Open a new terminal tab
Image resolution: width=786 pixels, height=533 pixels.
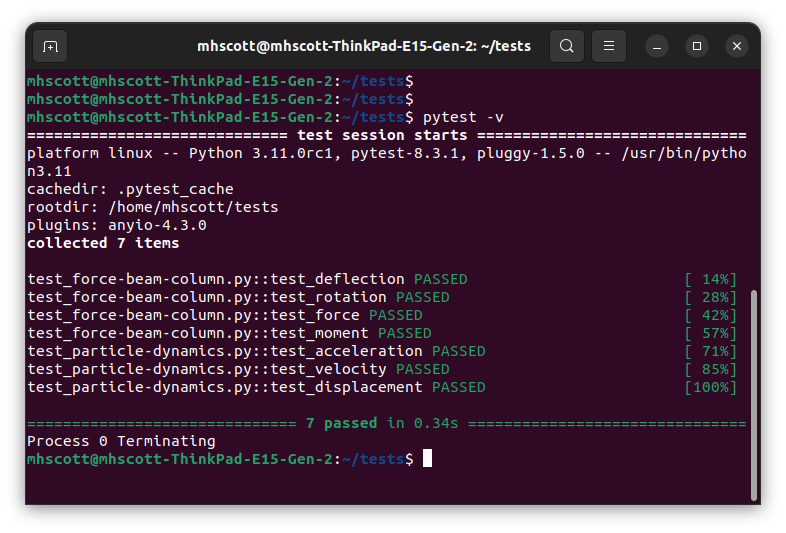coord(50,46)
